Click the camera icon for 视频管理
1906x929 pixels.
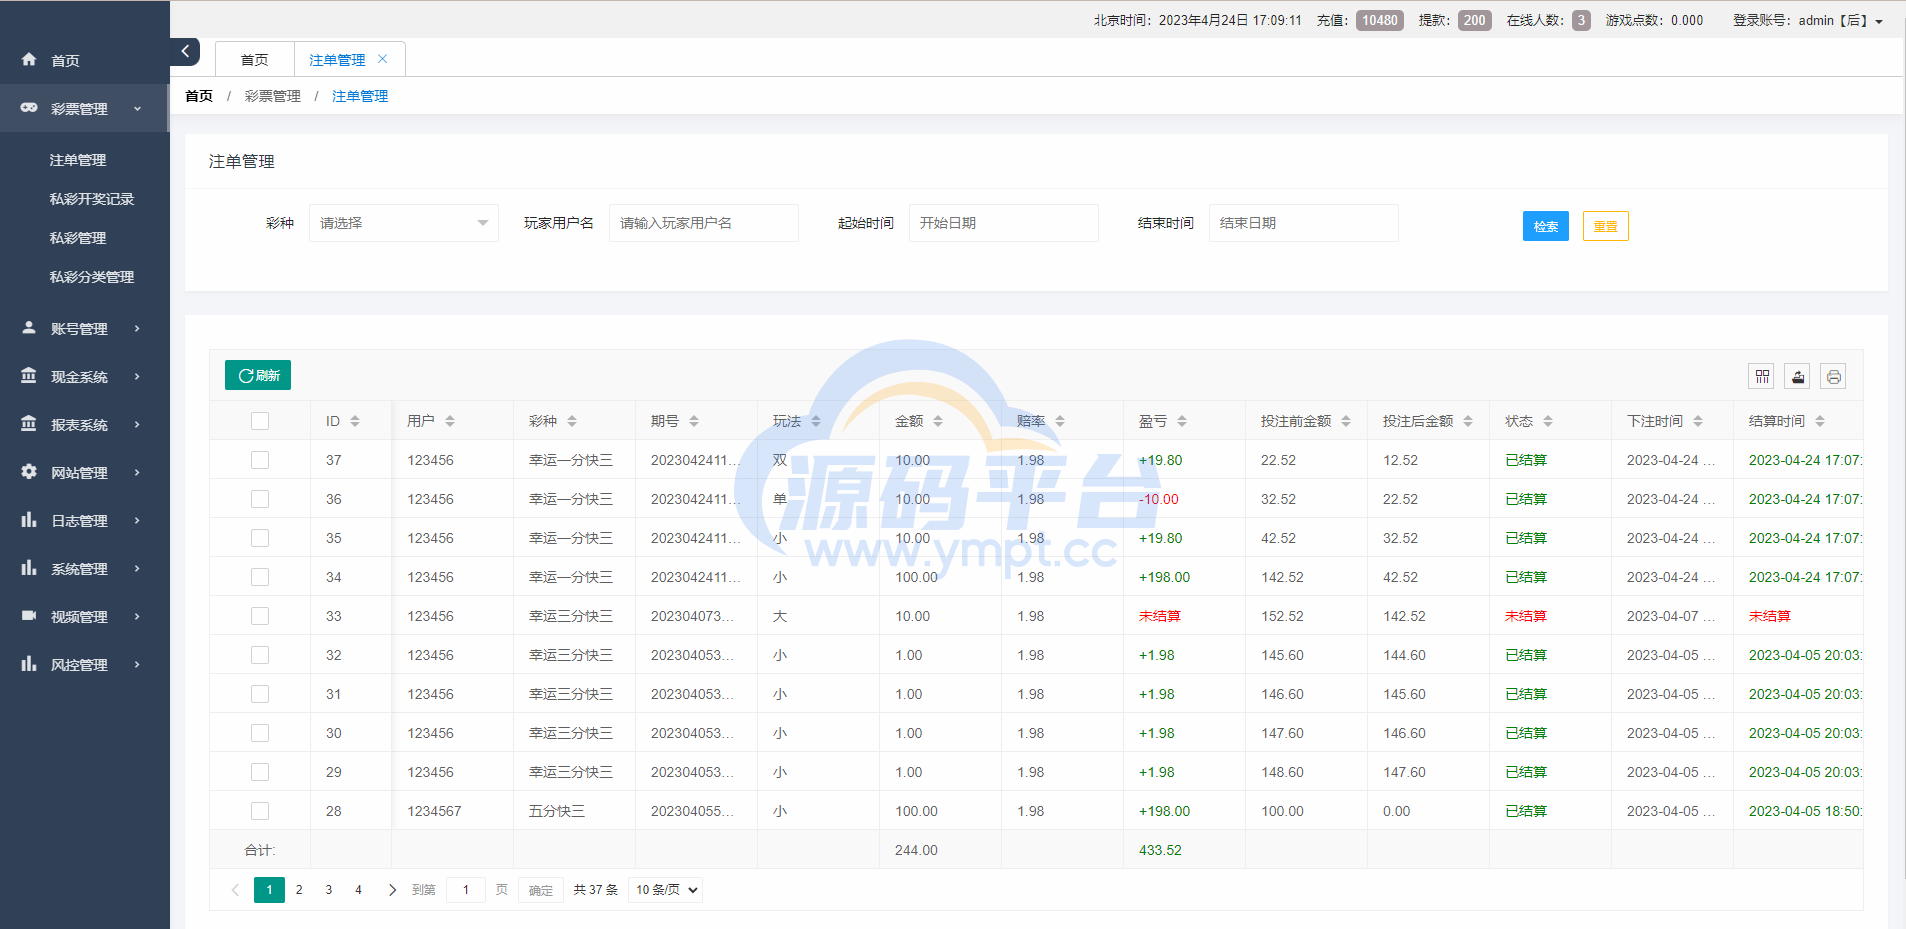[x=29, y=616]
